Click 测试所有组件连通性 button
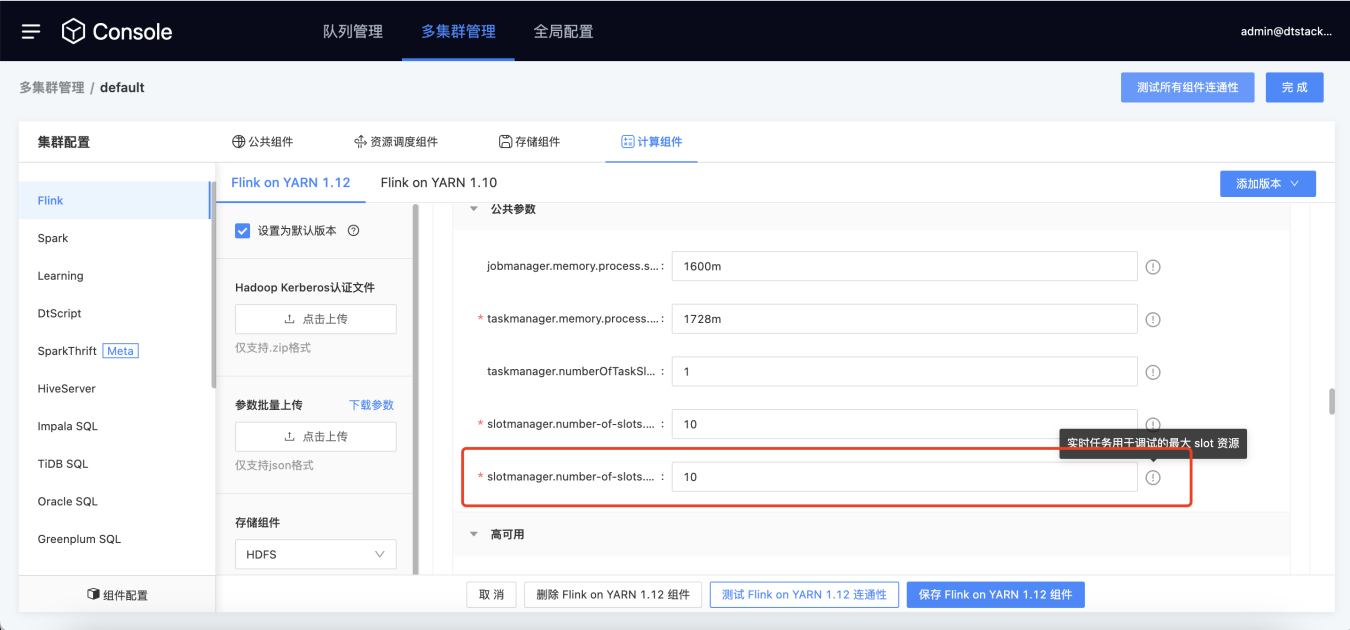This screenshot has width=1350, height=630. click(1187, 87)
